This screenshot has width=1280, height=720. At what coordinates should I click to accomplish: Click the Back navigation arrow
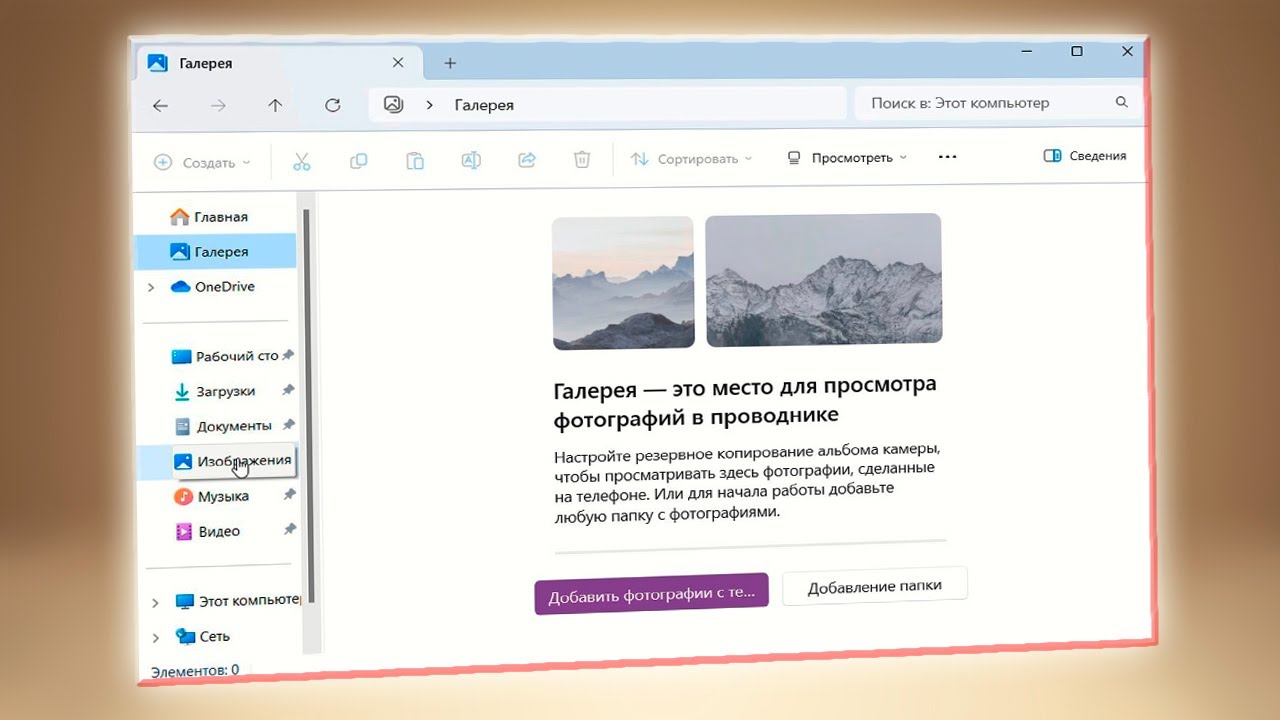(x=160, y=106)
